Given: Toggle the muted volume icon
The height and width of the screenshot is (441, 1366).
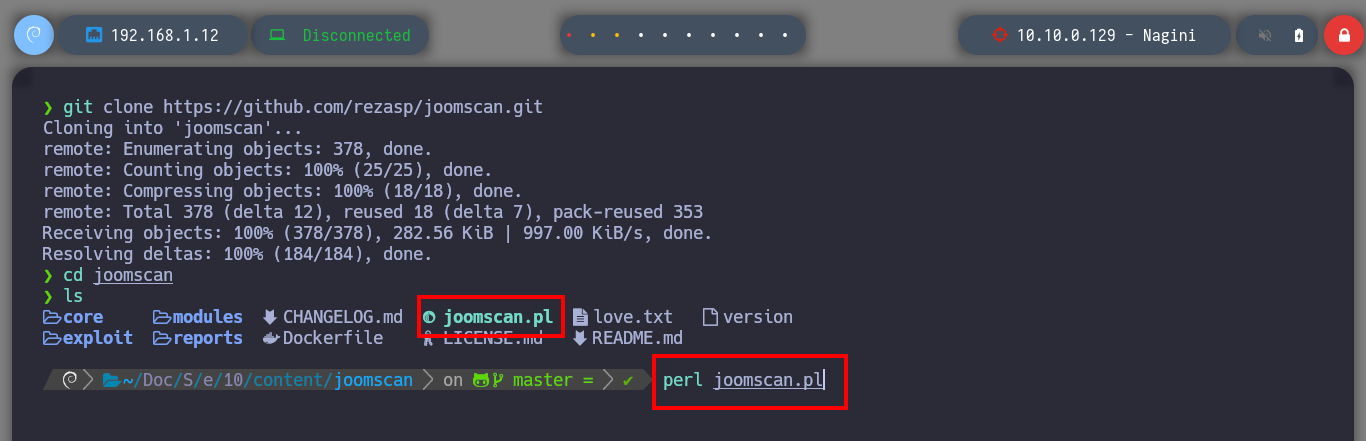Looking at the screenshot, I should [1264, 35].
